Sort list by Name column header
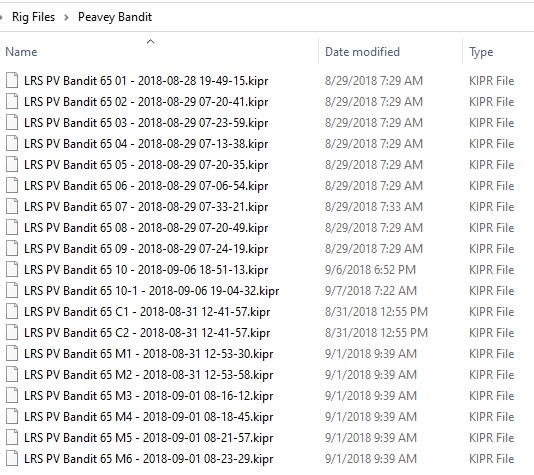This screenshot has width=534, height=475. coord(21,52)
